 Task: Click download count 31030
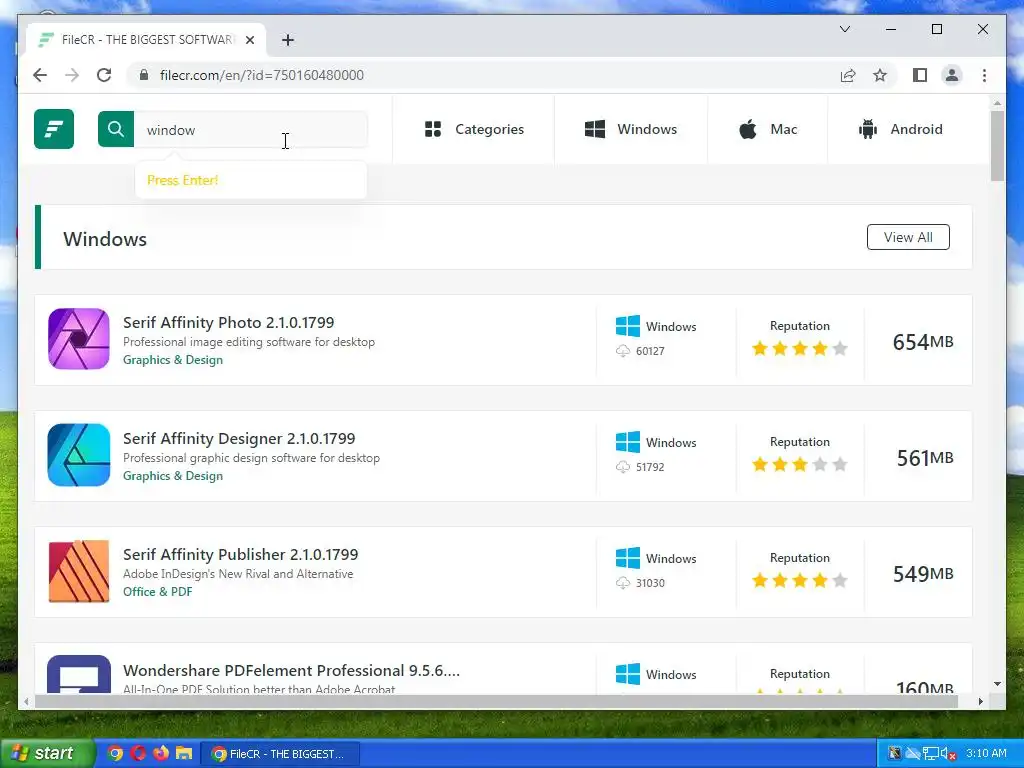[x=650, y=583]
